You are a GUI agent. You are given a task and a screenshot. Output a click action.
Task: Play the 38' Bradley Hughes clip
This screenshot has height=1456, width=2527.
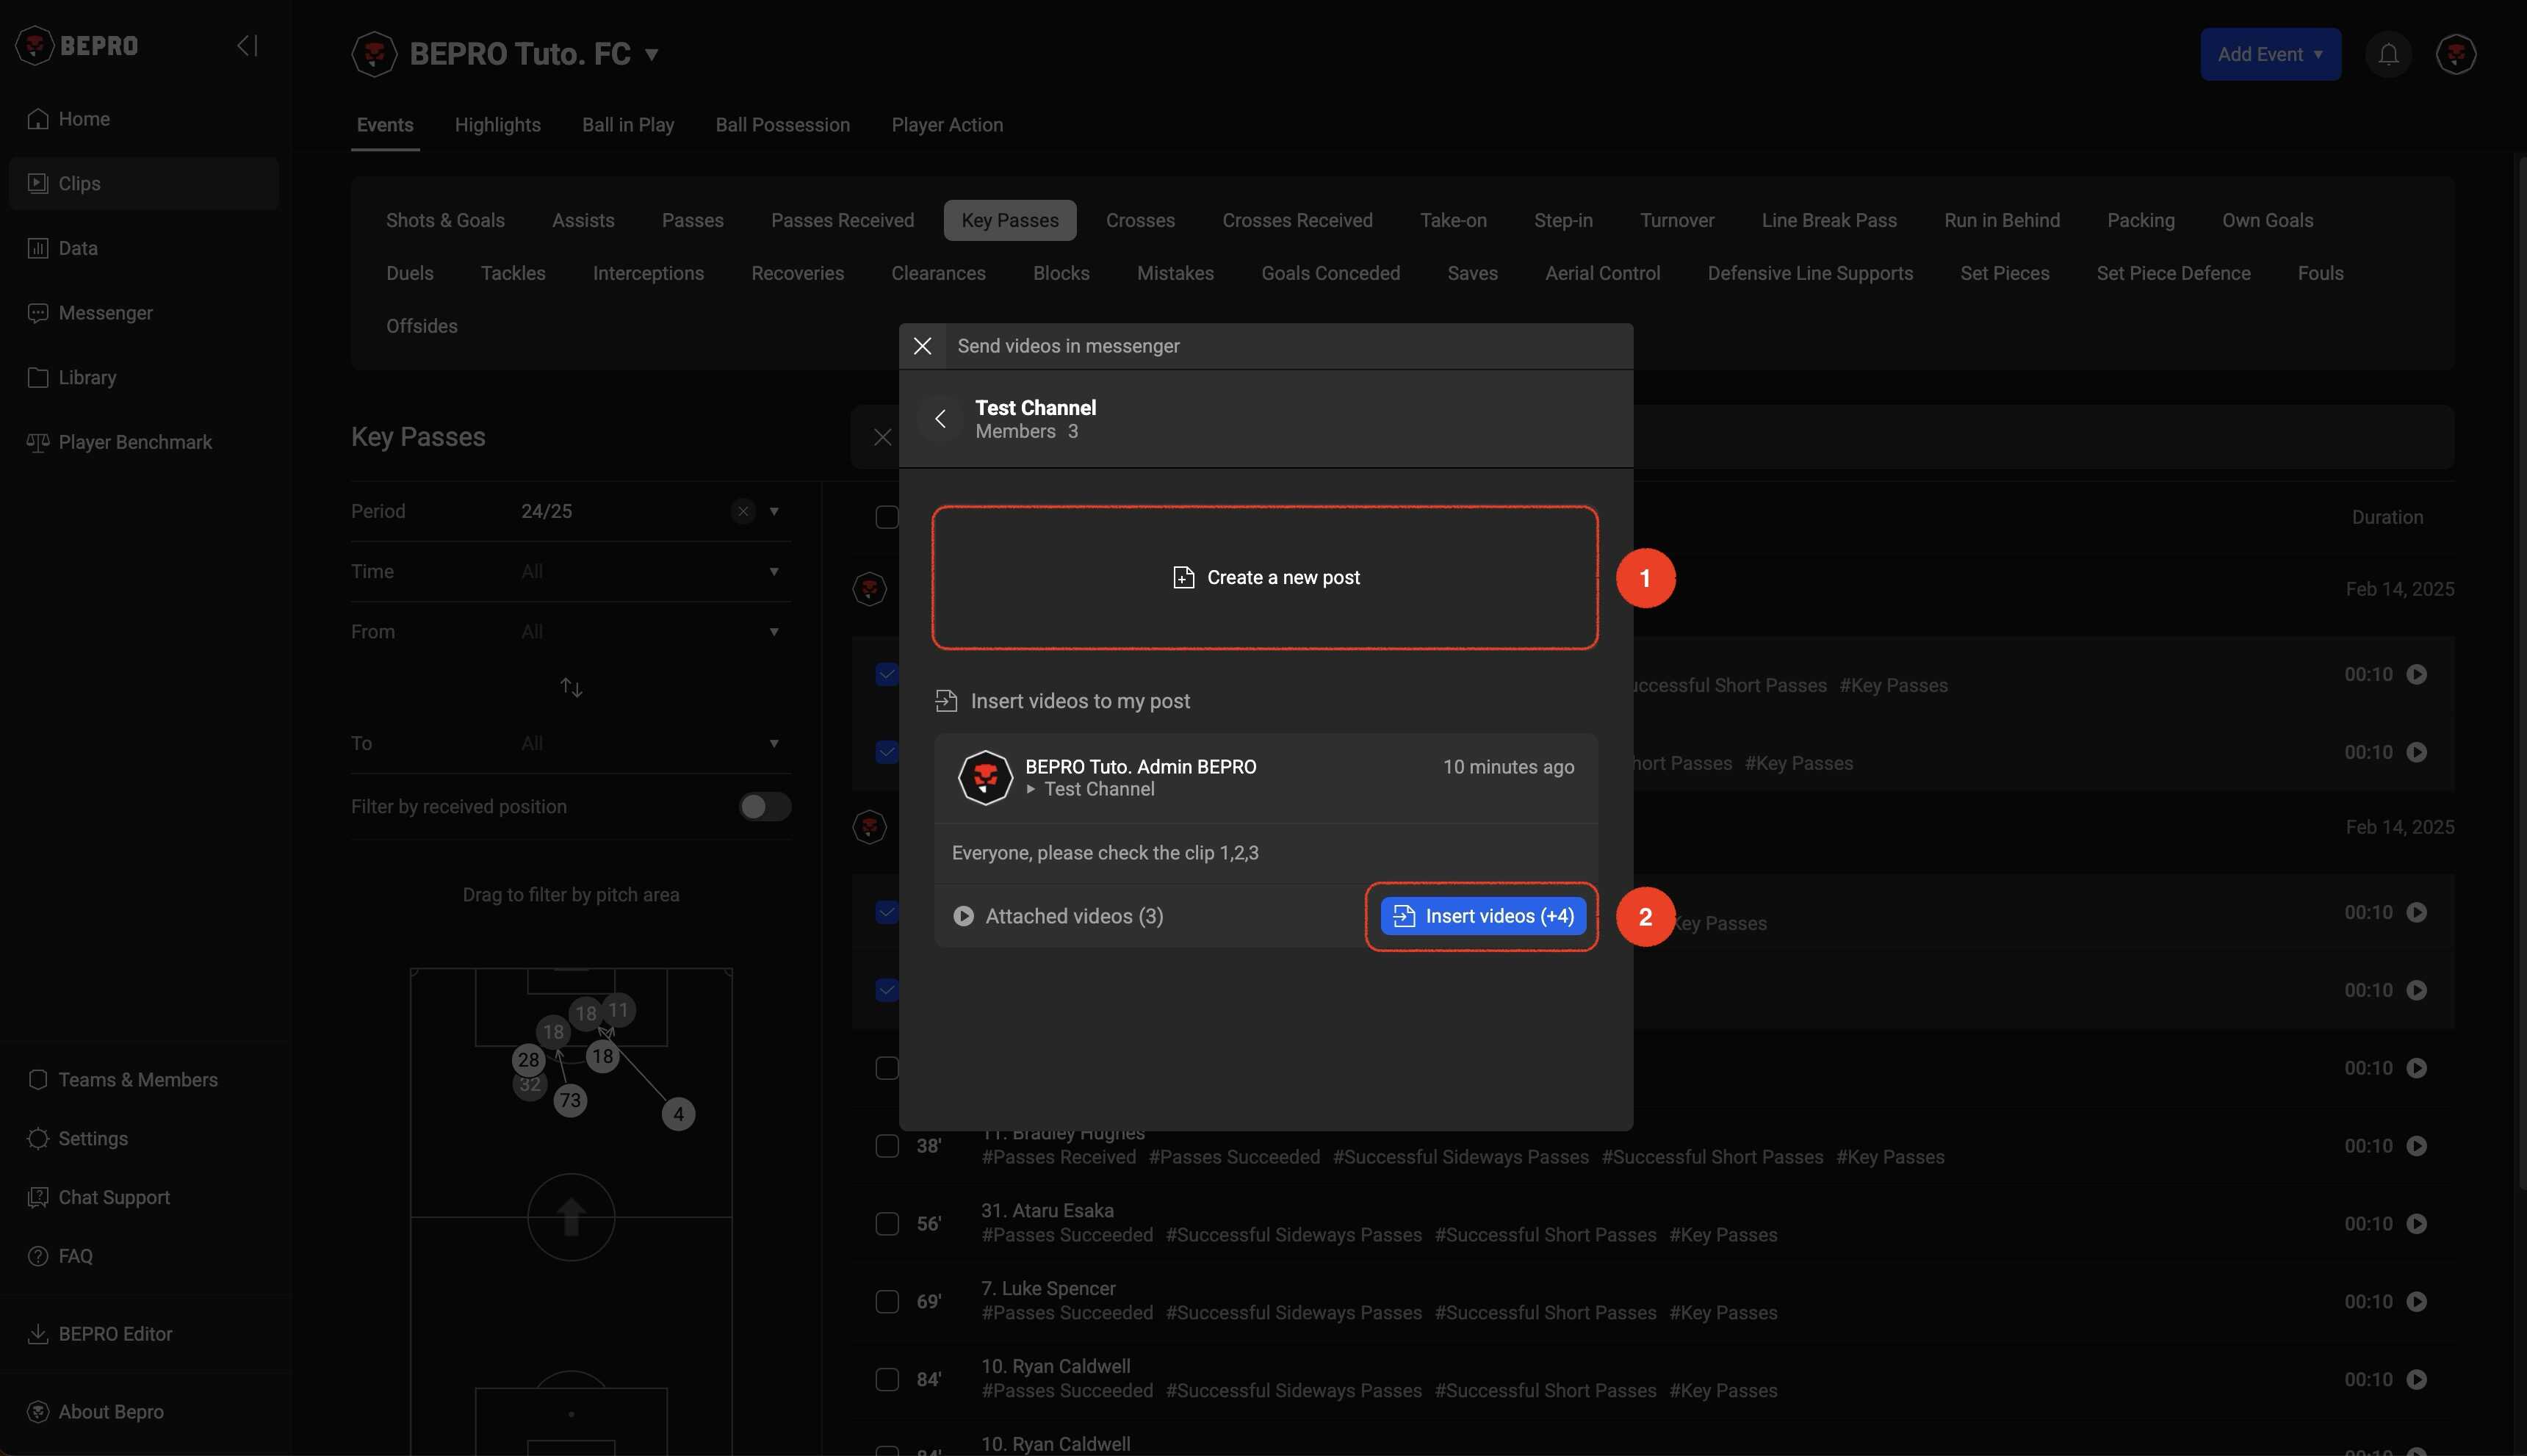point(2416,1146)
